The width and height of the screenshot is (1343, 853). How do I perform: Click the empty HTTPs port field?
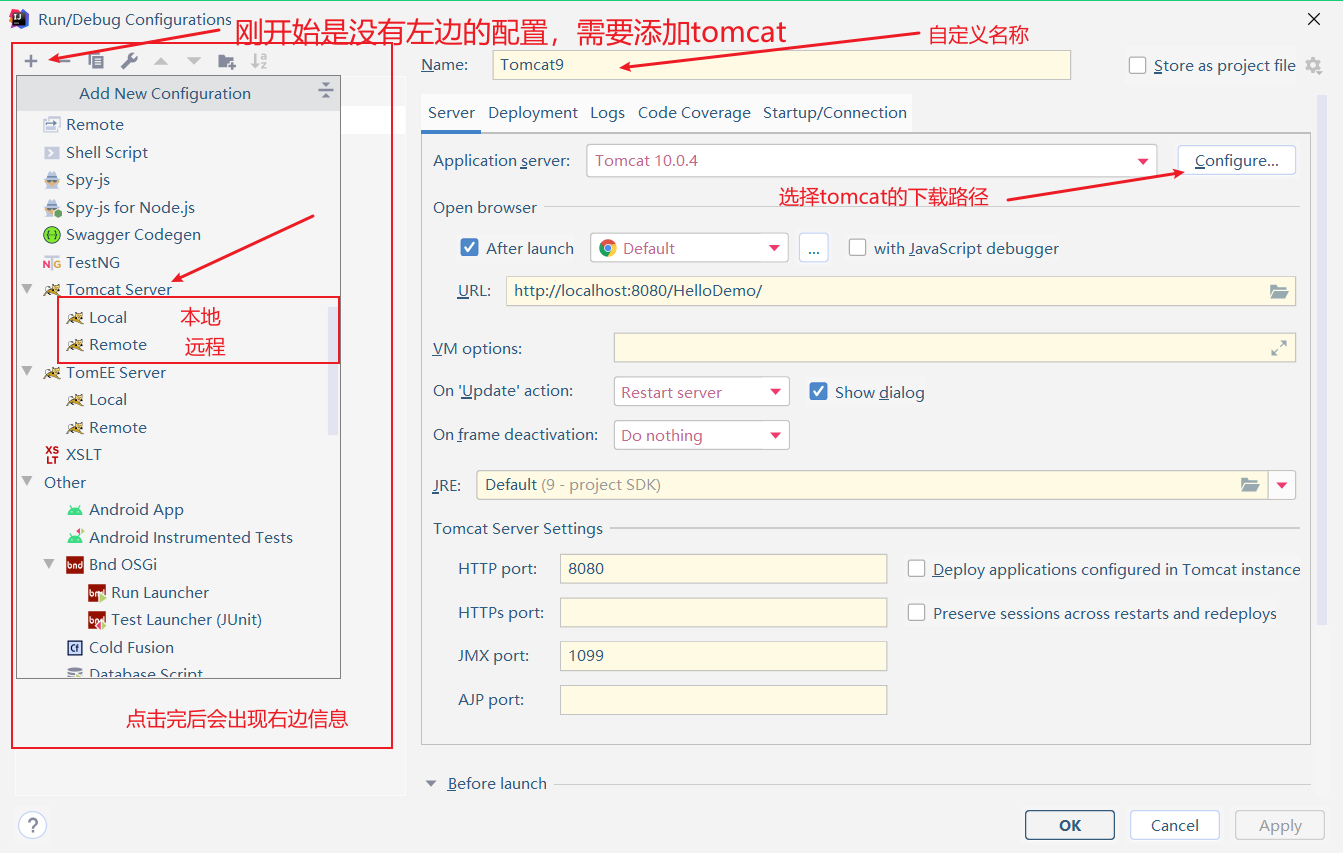tap(723, 612)
